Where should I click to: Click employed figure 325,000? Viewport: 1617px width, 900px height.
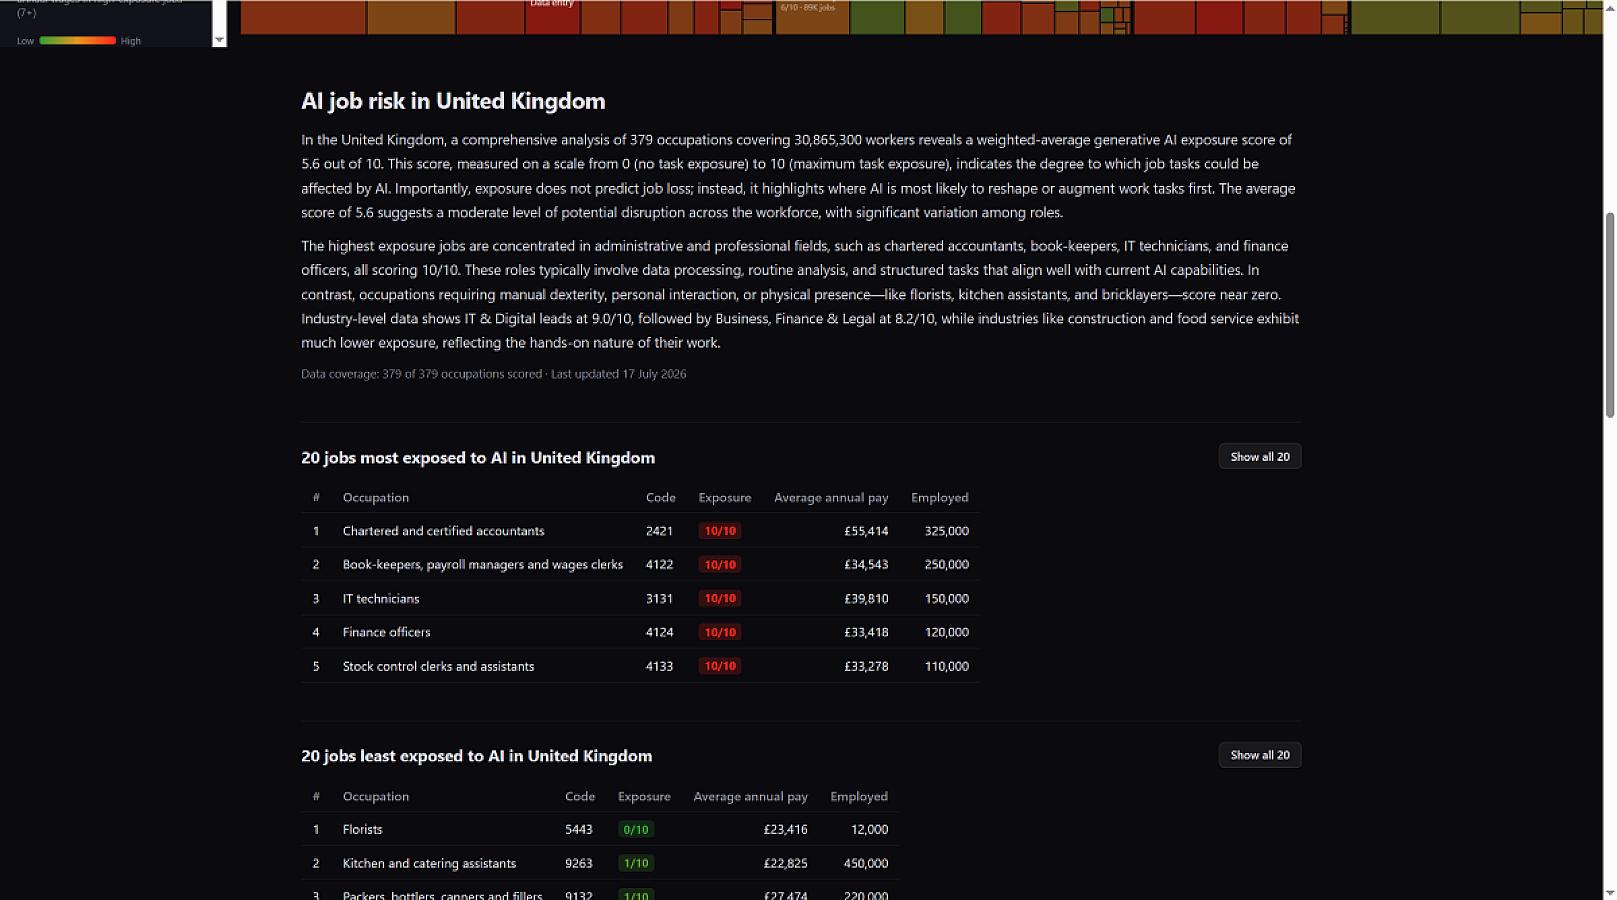(946, 531)
